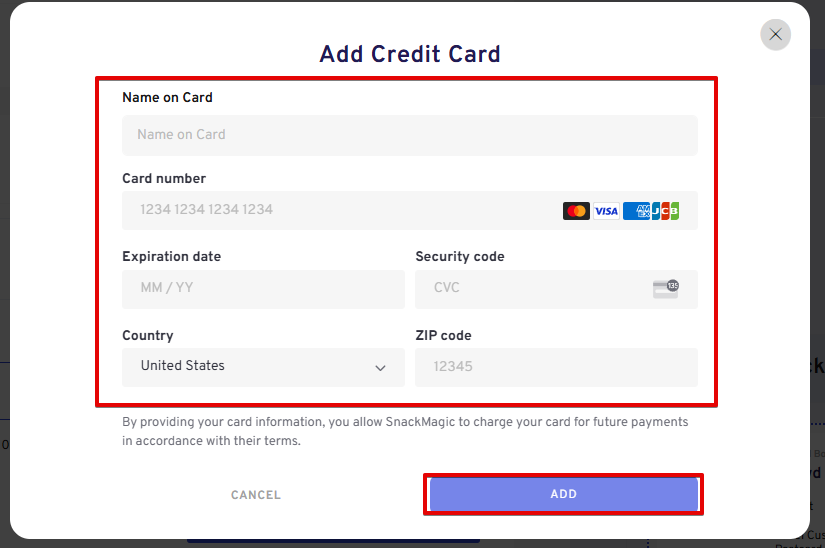The height and width of the screenshot is (548, 825).
Task: Click the "Security code" label
Action: coord(459,256)
